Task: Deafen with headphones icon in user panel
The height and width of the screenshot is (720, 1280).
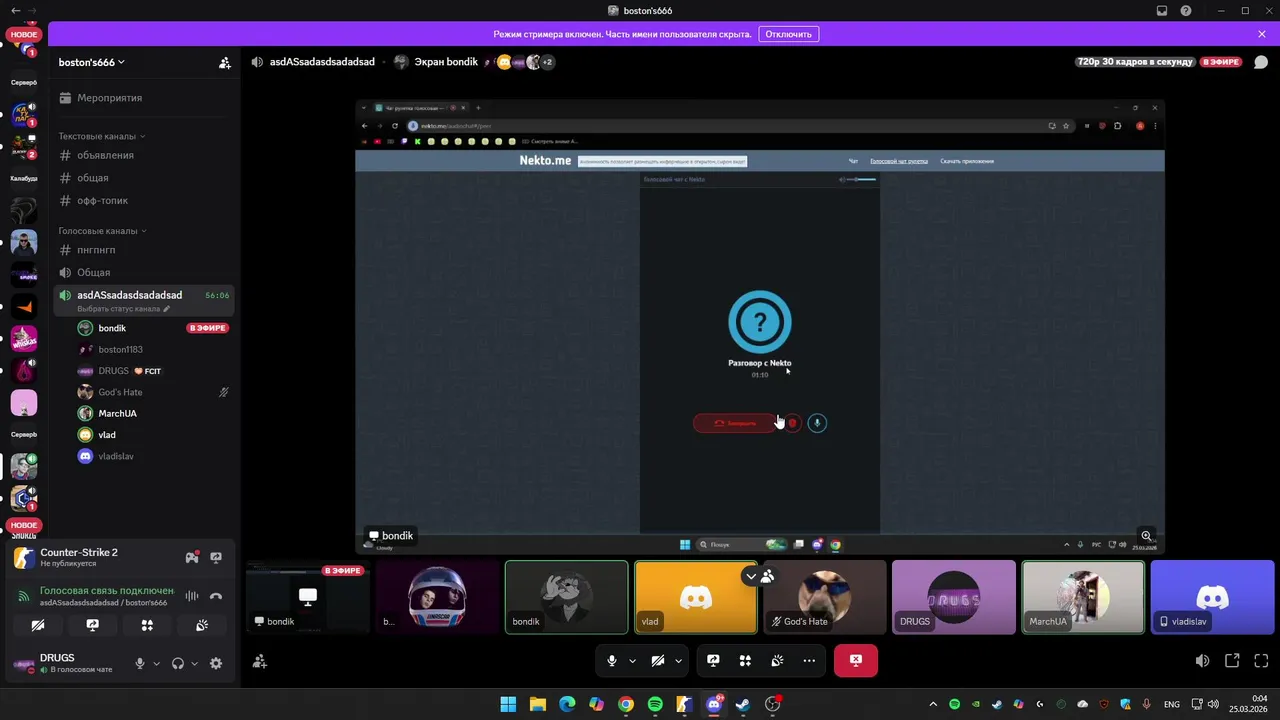Action: pyautogui.click(x=178, y=663)
